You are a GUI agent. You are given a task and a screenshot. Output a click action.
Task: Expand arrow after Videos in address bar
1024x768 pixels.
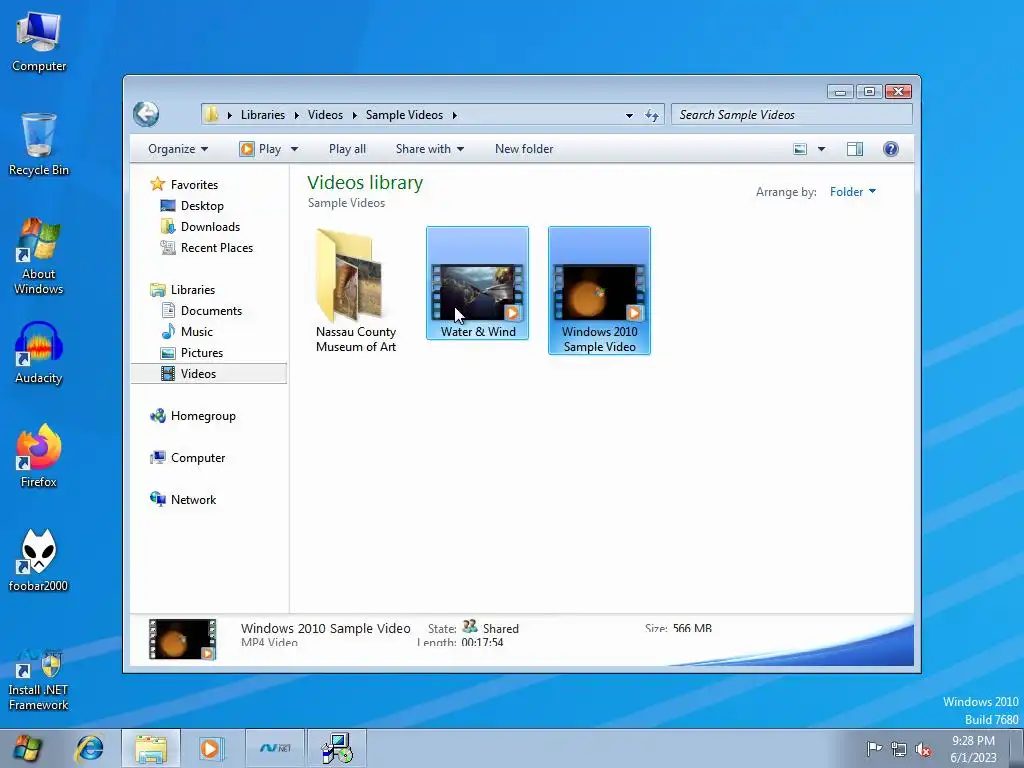355,116
